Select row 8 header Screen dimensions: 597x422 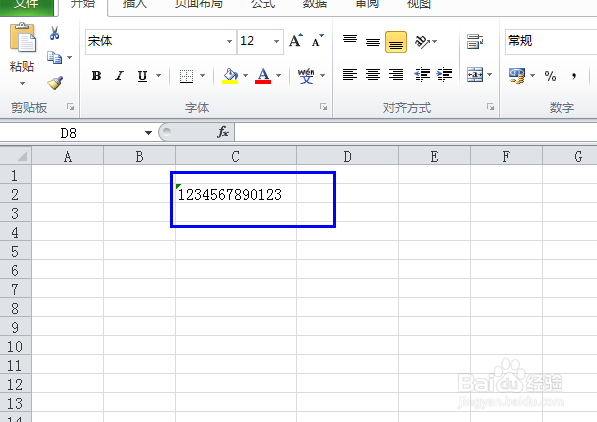click(15, 308)
